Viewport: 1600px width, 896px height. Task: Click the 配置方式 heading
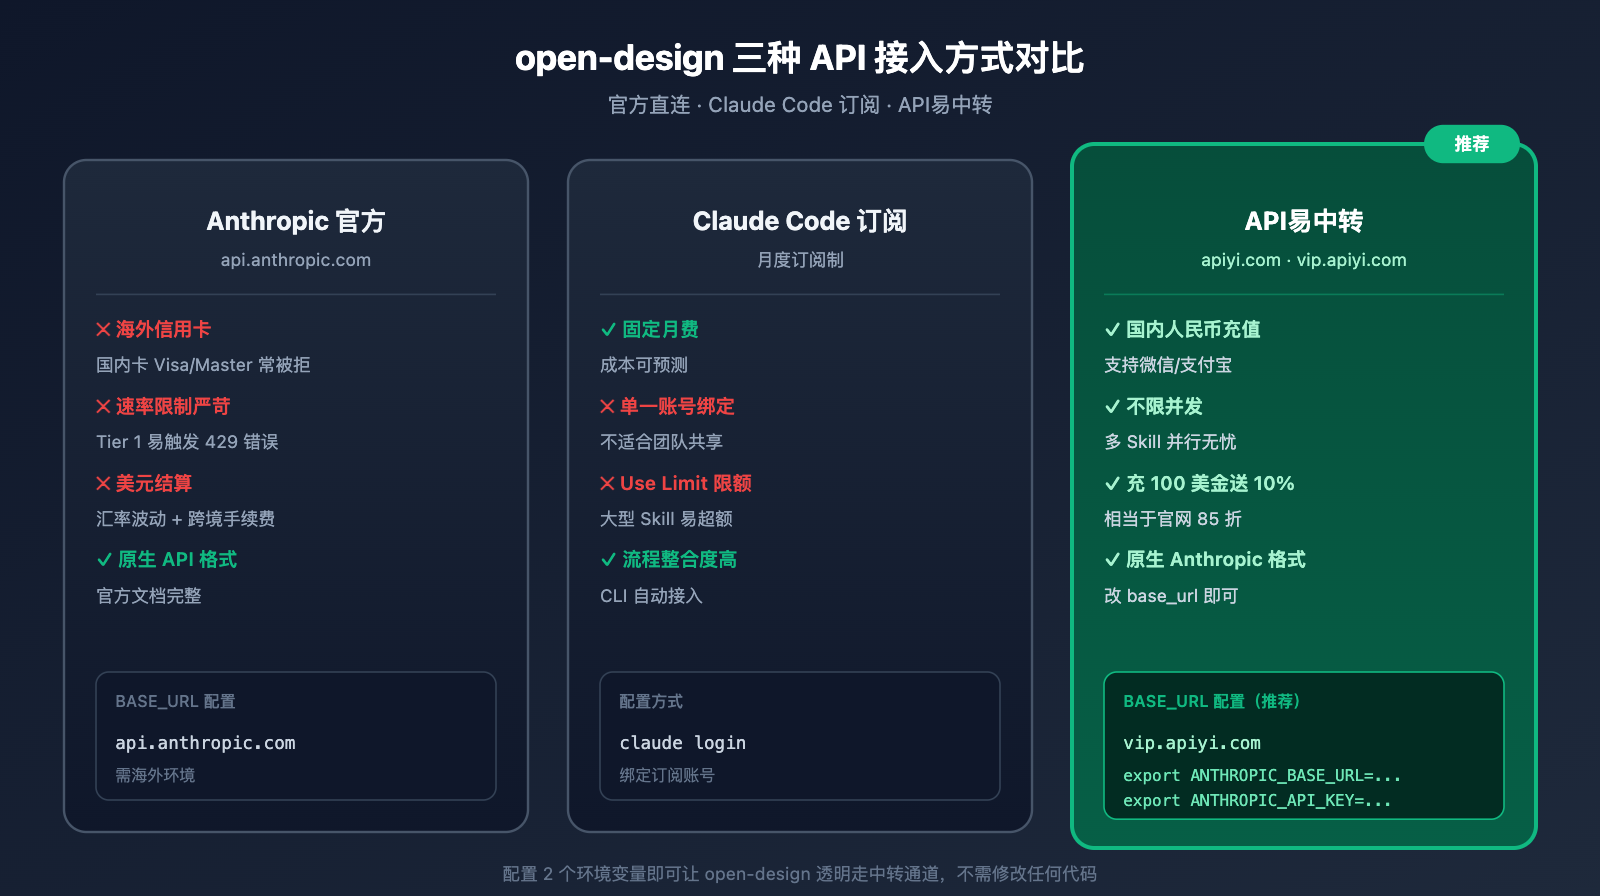(651, 702)
